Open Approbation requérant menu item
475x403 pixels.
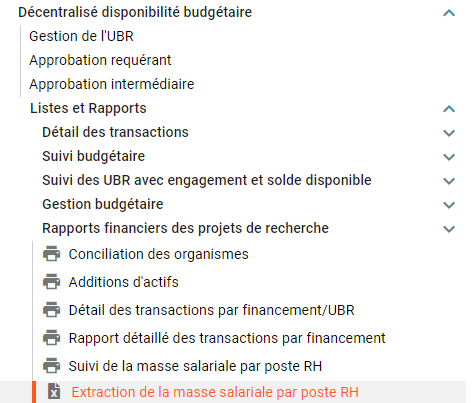coord(100,60)
